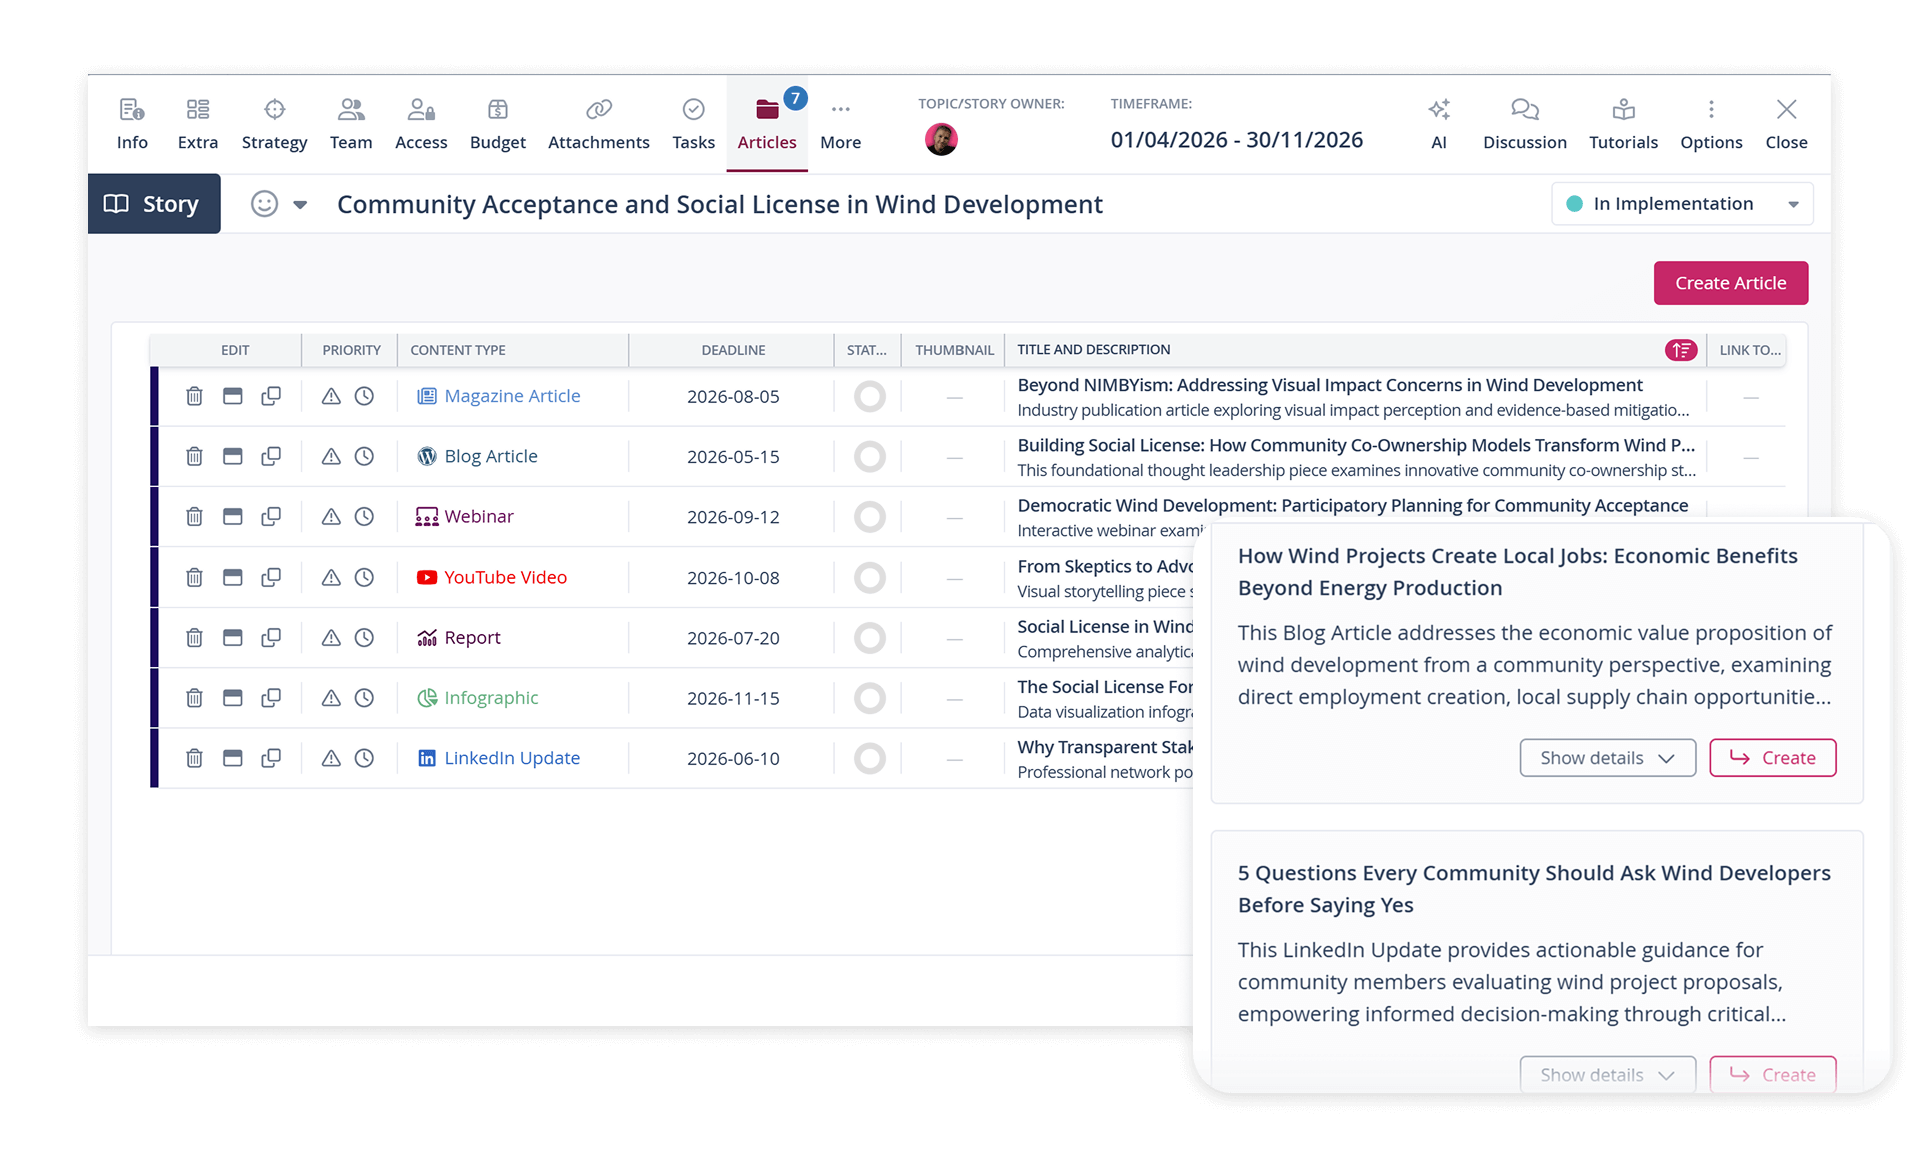This screenshot has height=1167, width=1920.
Task: Open the emoji picker beside the story title
Action: pos(263,203)
